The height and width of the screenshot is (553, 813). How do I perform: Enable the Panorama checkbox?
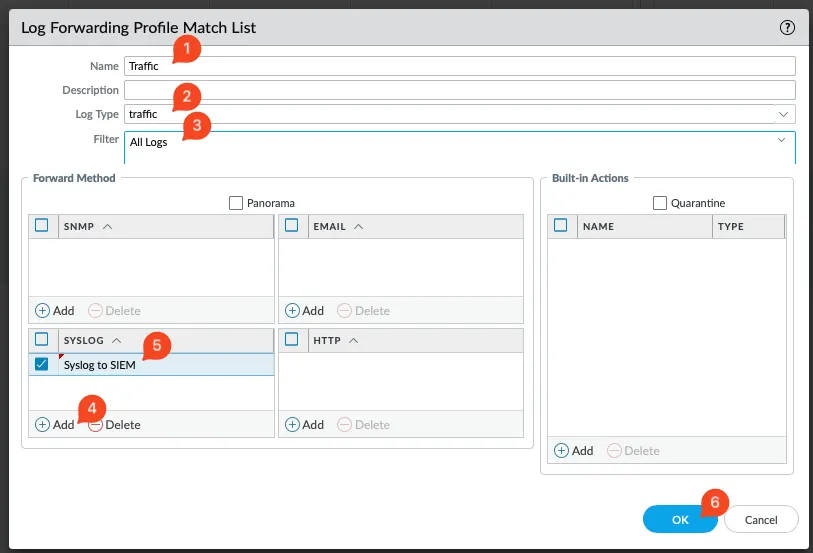pos(236,203)
